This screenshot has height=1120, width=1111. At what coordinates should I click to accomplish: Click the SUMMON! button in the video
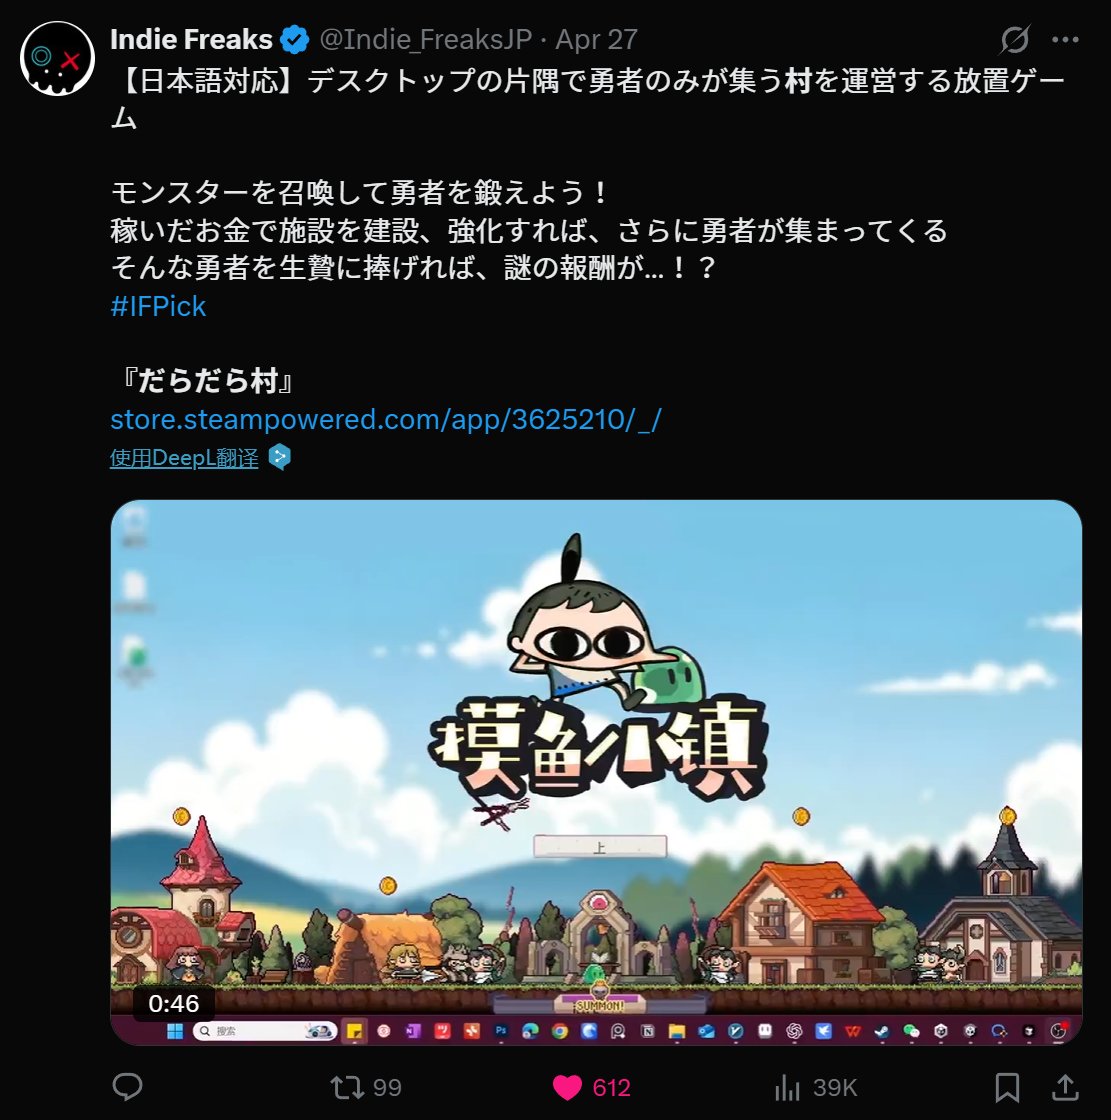tap(600, 1005)
